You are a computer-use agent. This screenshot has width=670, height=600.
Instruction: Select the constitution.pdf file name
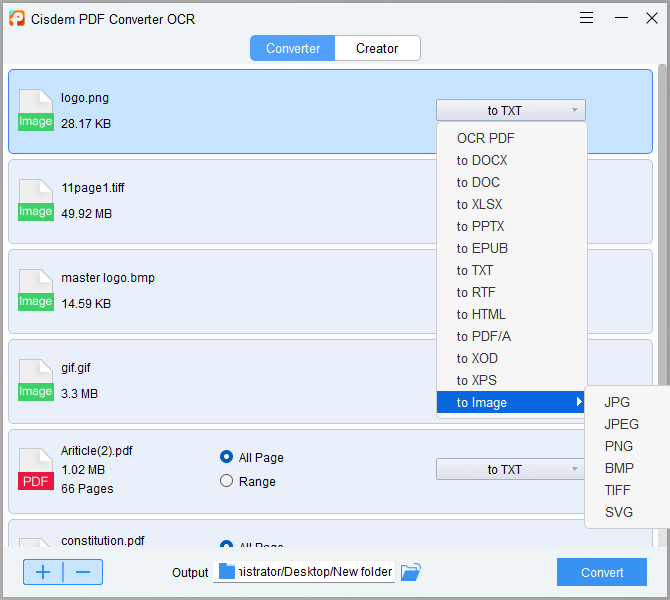(x=103, y=541)
